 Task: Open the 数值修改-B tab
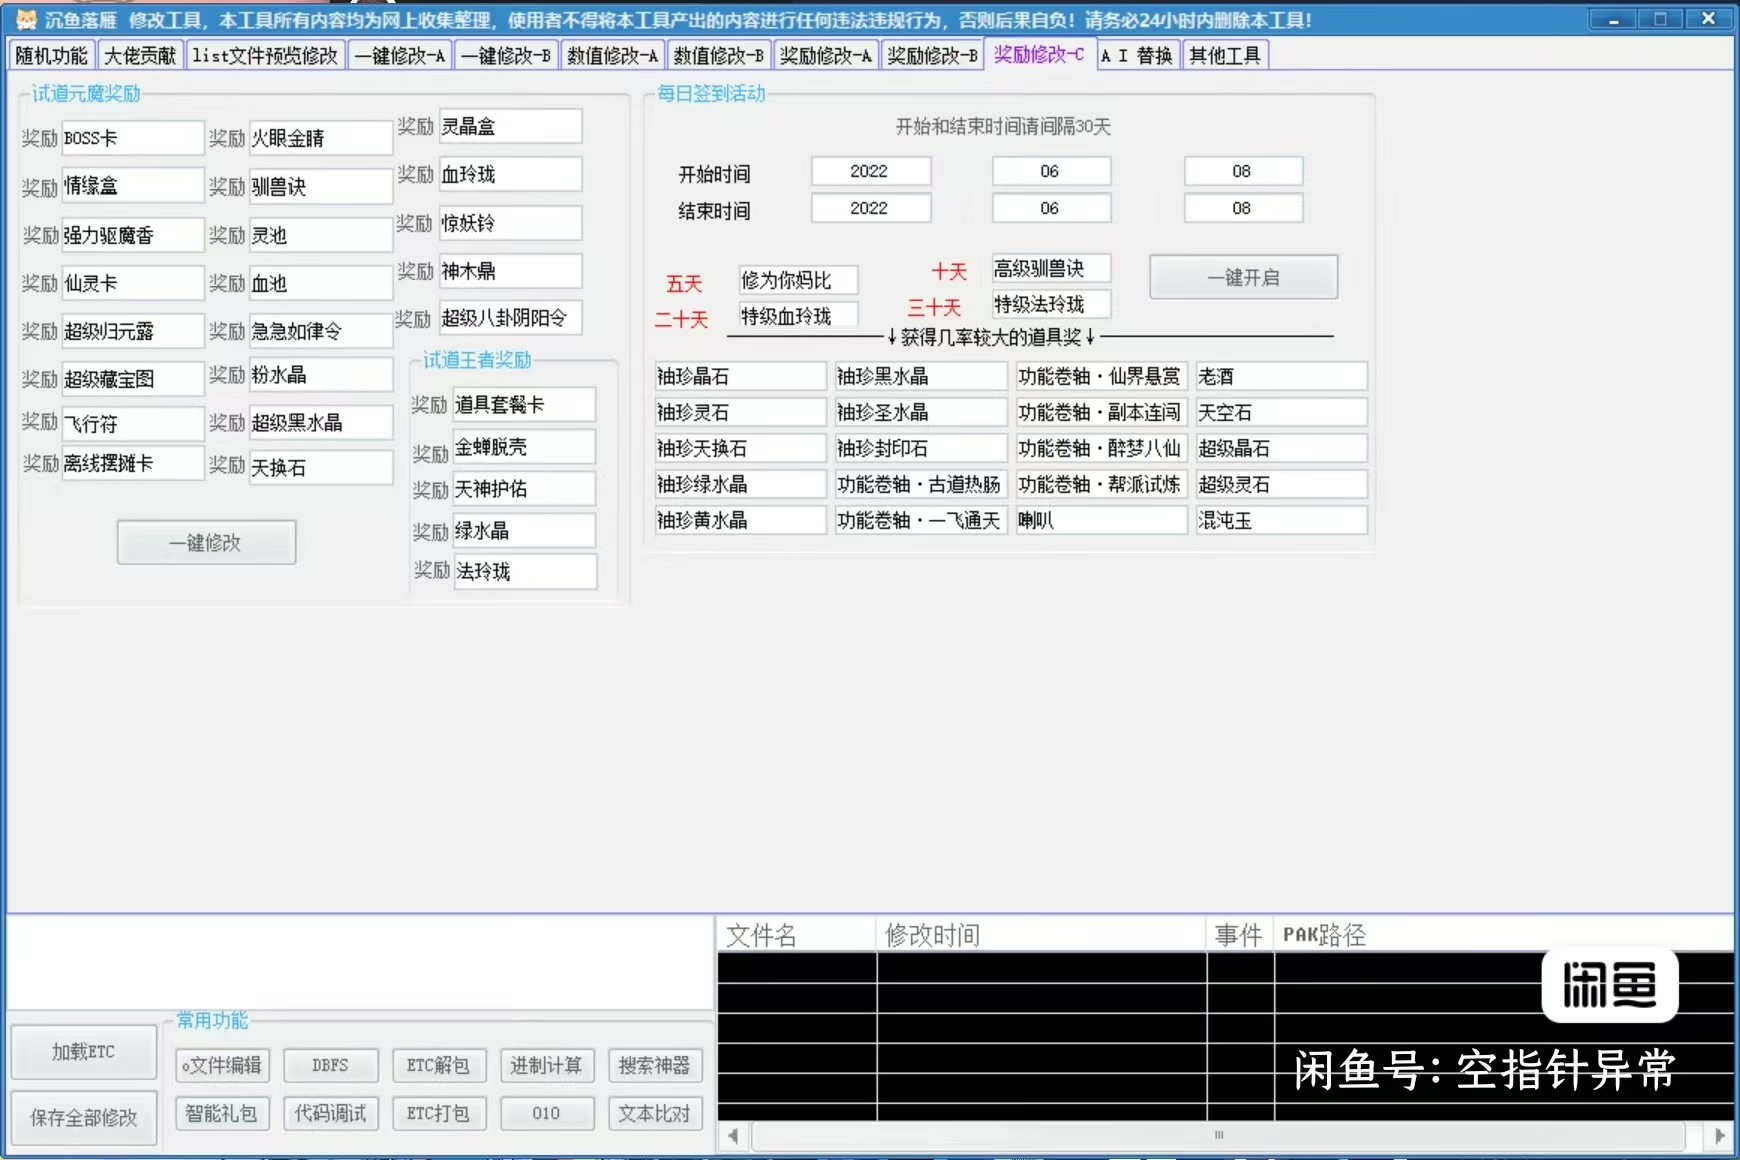coord(718,56)
